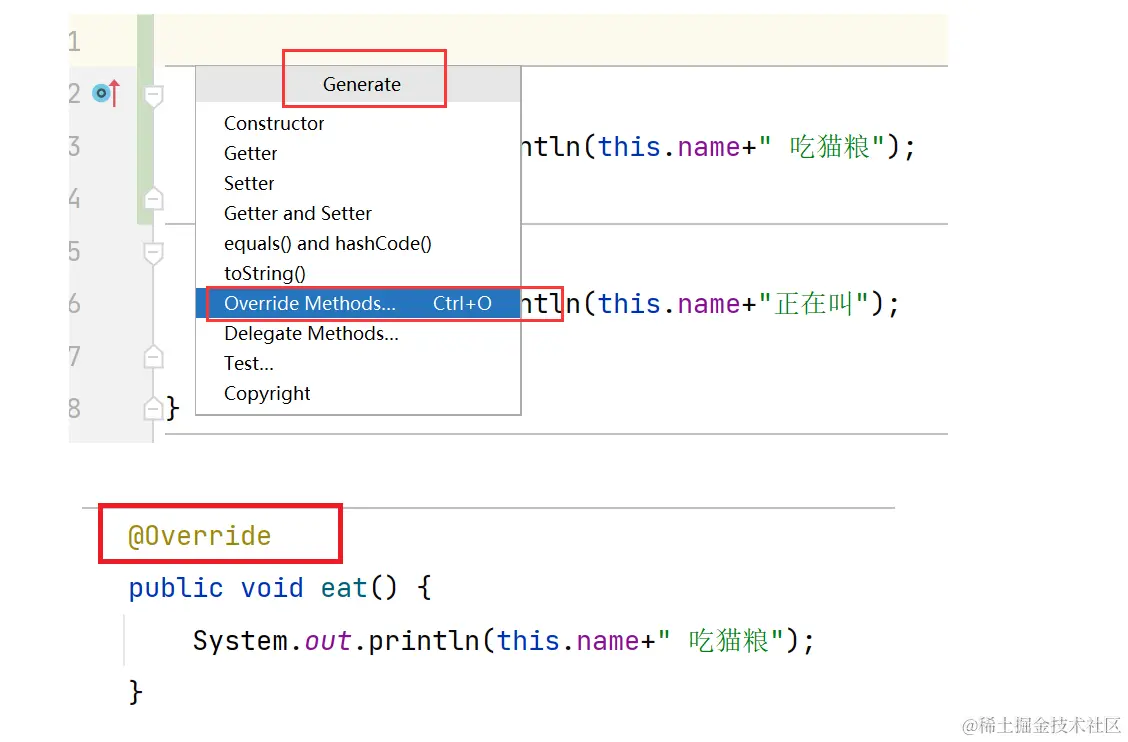Select Getter and Setter option

click(x=358, y=214)
